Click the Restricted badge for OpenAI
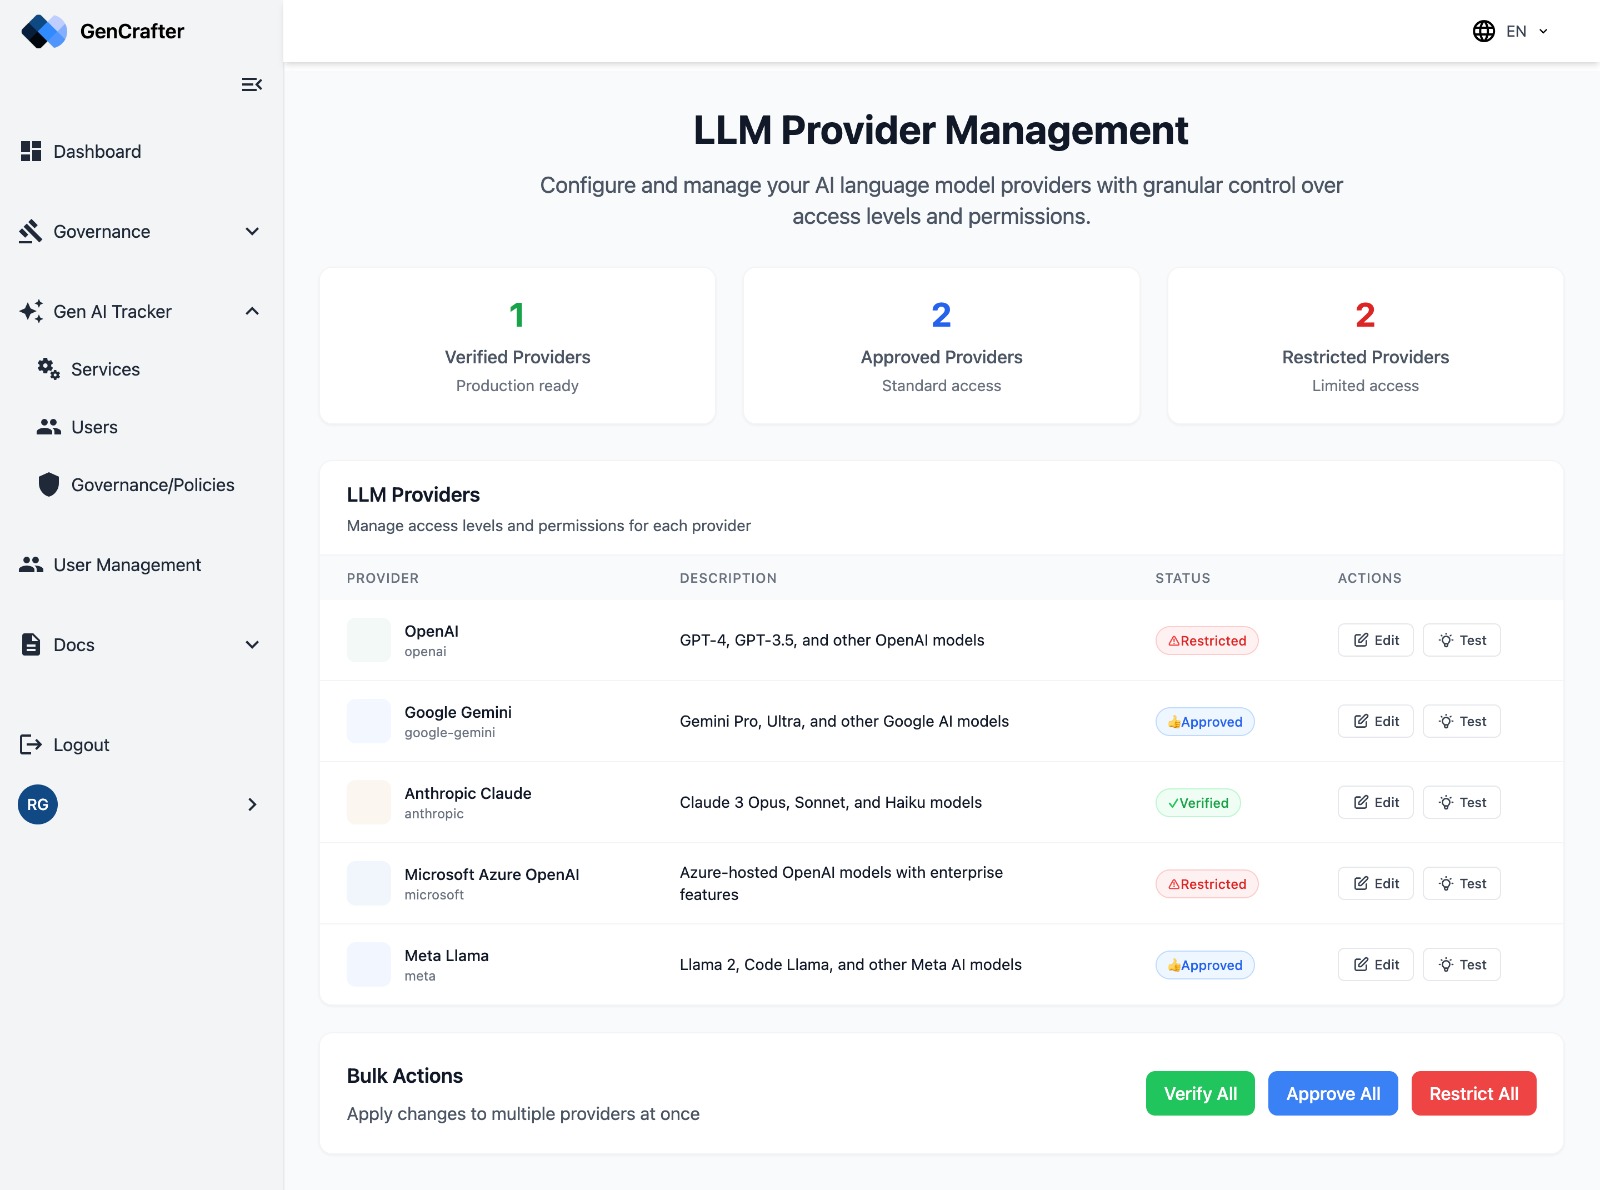The height and width of the screenshot is (1190, 1600). pos(1207,640)
